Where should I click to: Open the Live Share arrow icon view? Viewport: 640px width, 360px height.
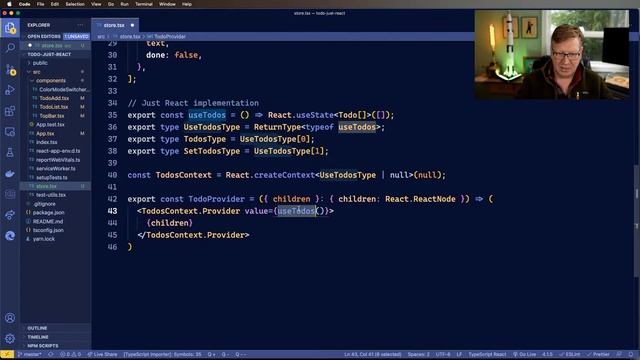[x=10, y=215]
